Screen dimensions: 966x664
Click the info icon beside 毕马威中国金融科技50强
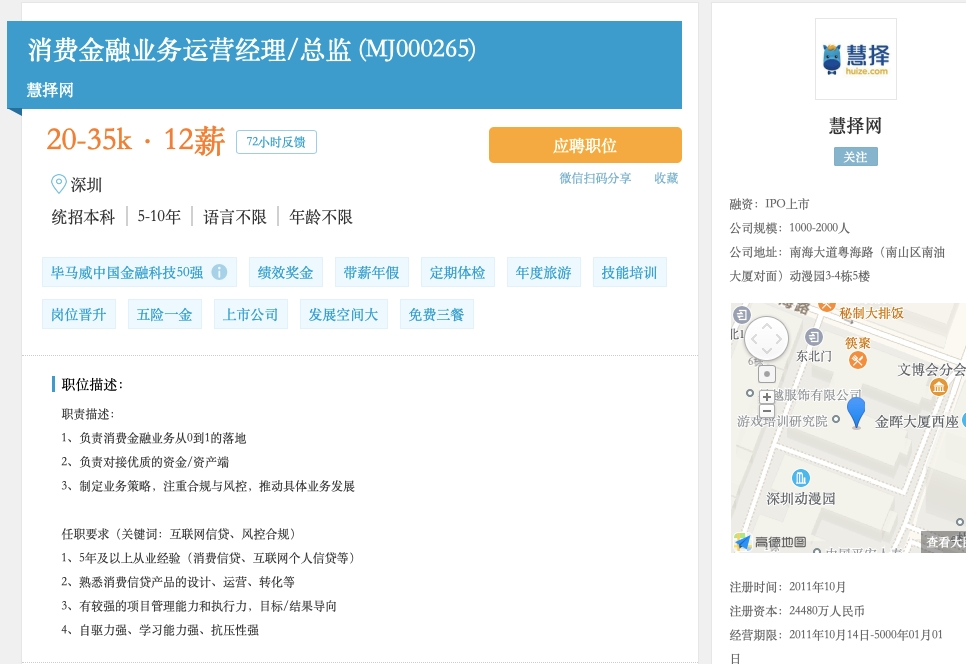point(219,272)
